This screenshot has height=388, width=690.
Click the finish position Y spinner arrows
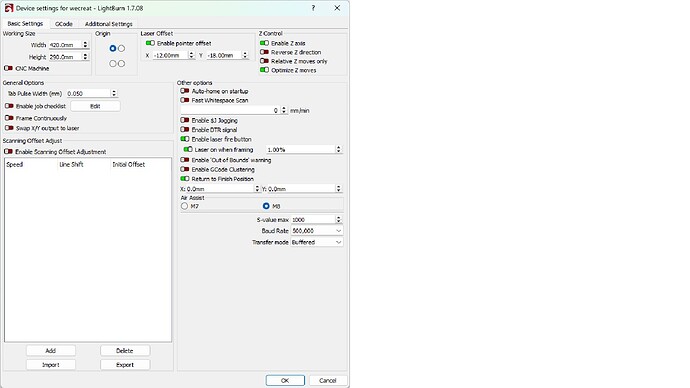338,189
